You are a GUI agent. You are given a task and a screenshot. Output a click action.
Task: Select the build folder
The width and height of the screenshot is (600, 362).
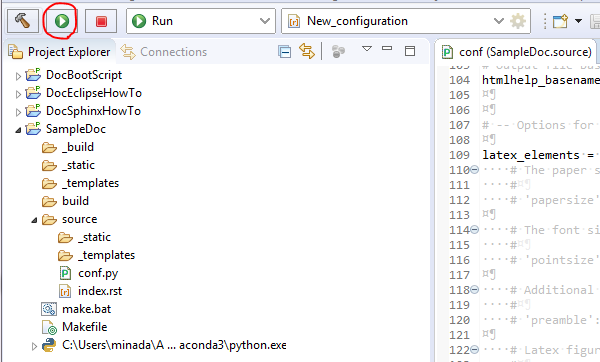coord(75,201)
